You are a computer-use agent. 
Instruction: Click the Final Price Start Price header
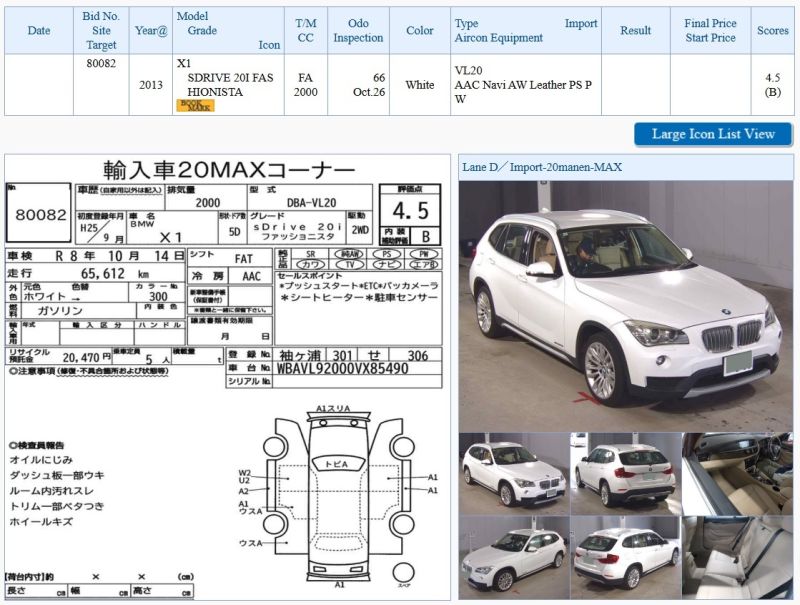[710, 31]
